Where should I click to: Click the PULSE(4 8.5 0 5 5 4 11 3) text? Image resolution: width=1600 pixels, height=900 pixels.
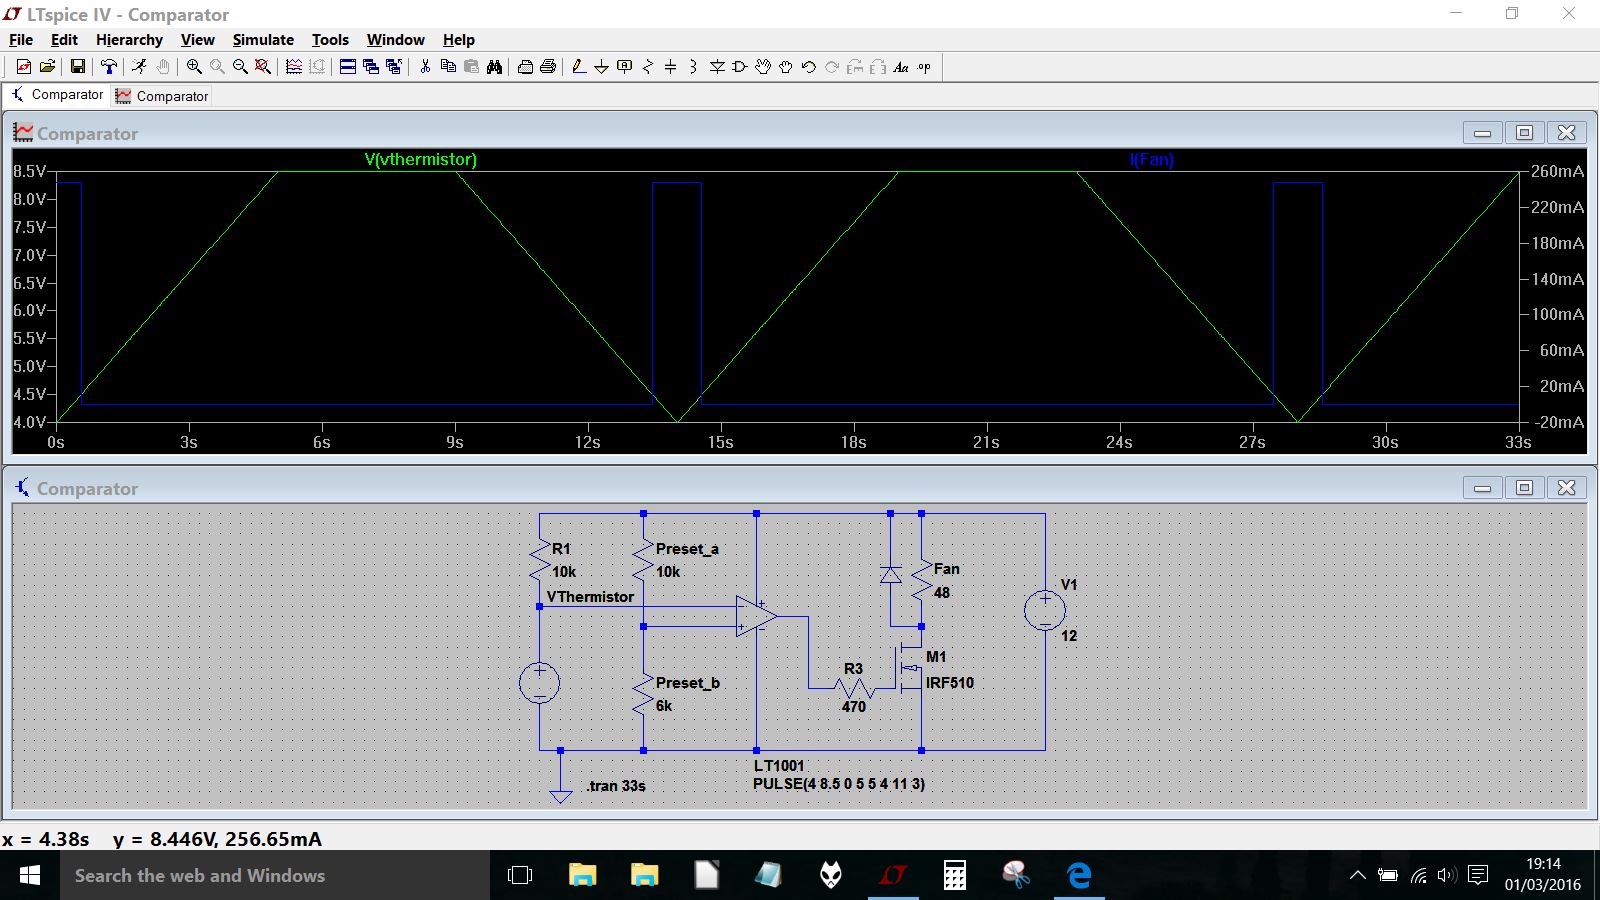click(839, 784)
